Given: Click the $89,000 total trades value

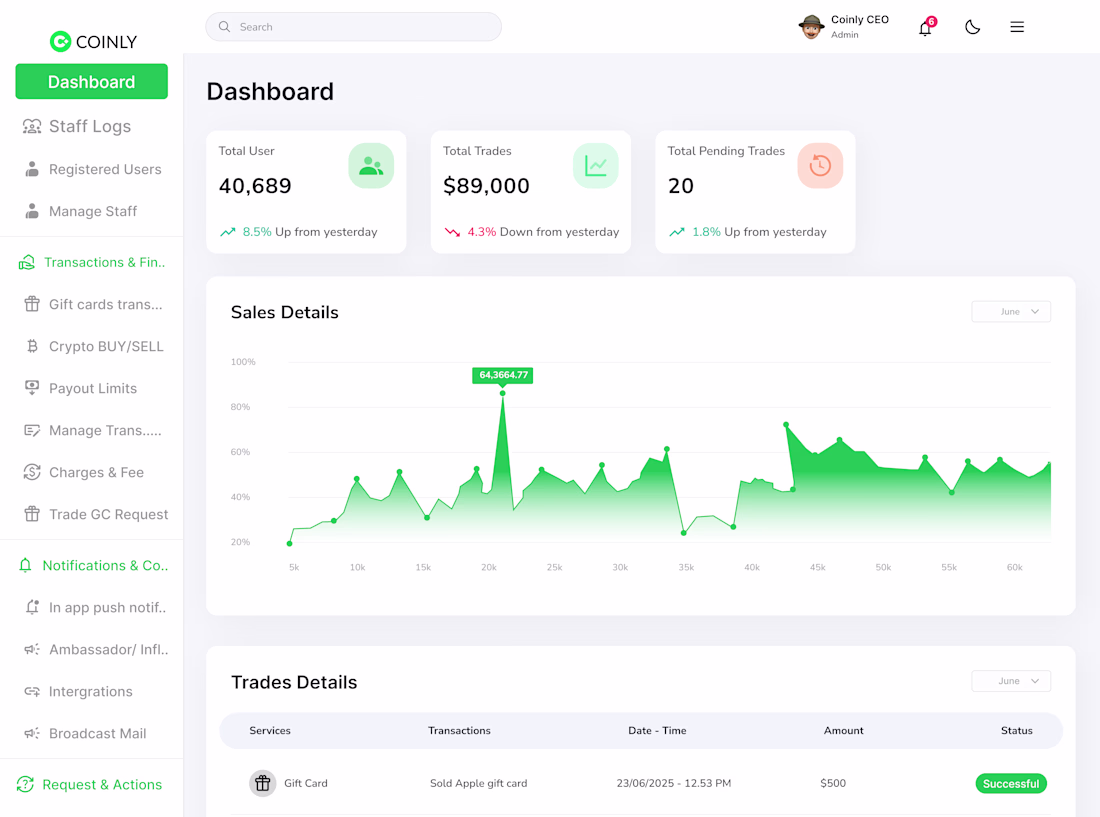Looking at the screenshot, I should (486, 186).
